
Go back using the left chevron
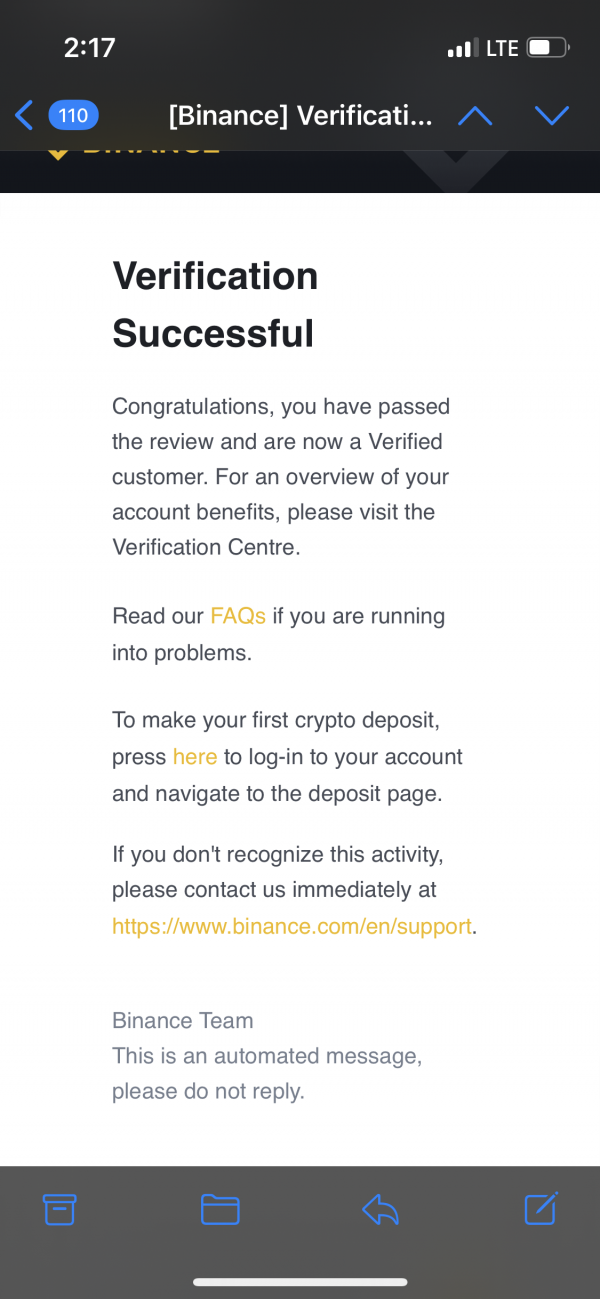pyautogui.click(x=25, y=115)
